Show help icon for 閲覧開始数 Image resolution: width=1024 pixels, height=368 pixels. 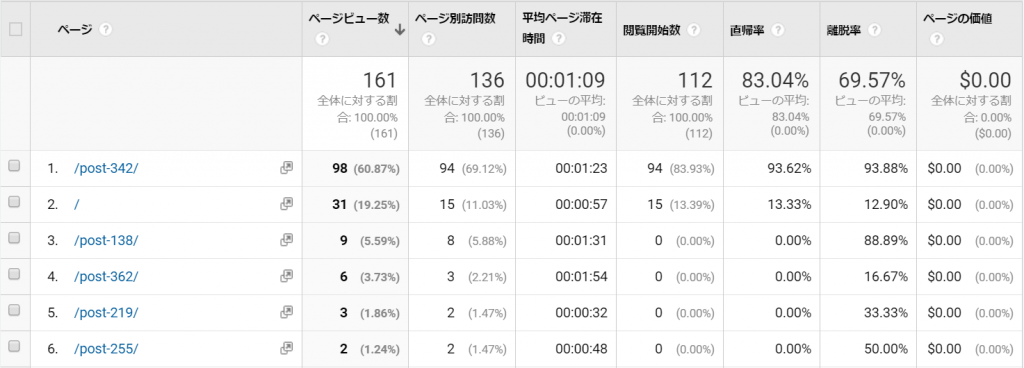pyautogui.click(x=694, y=30)
